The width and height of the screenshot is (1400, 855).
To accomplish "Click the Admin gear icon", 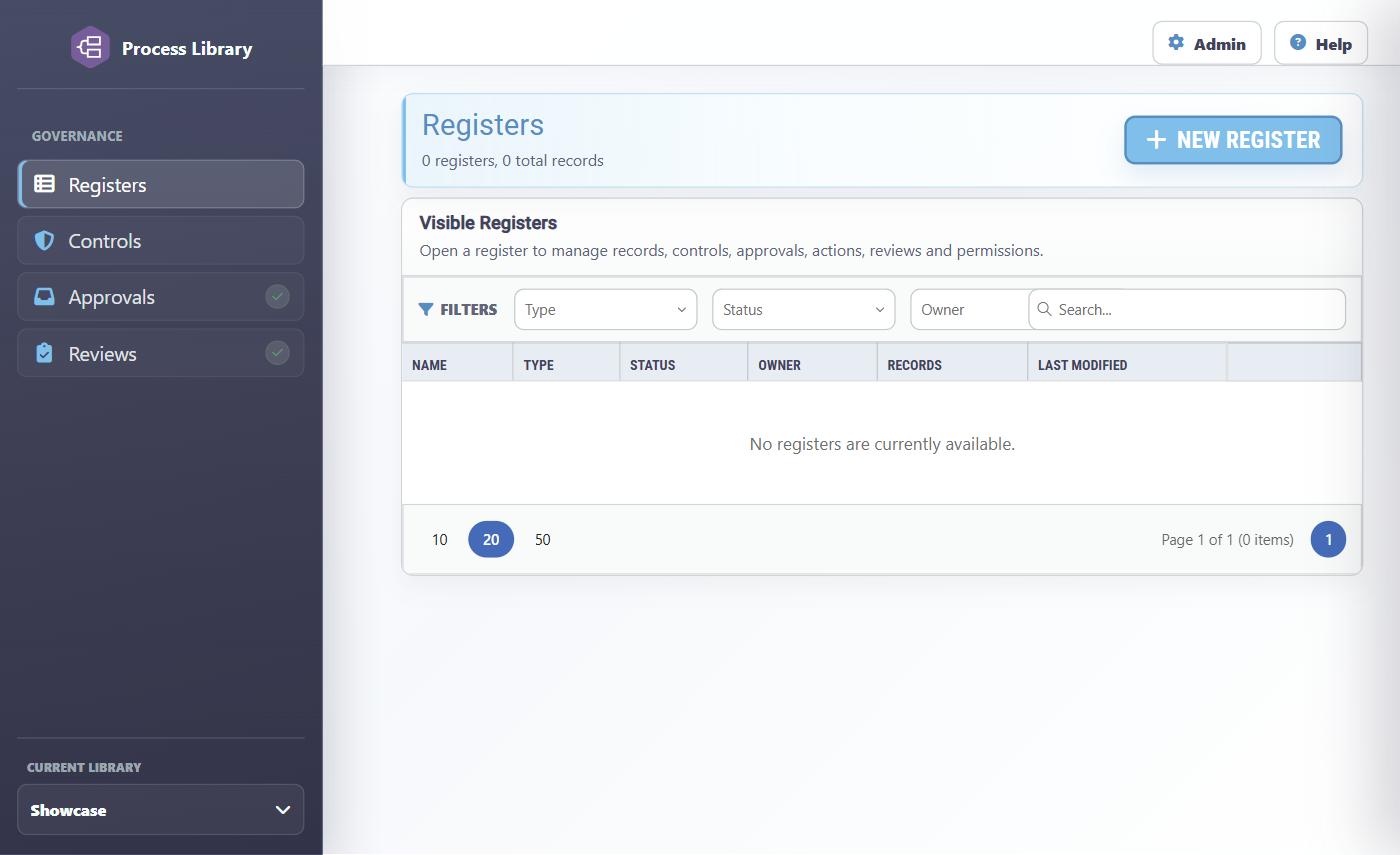I will point(1176,43).
